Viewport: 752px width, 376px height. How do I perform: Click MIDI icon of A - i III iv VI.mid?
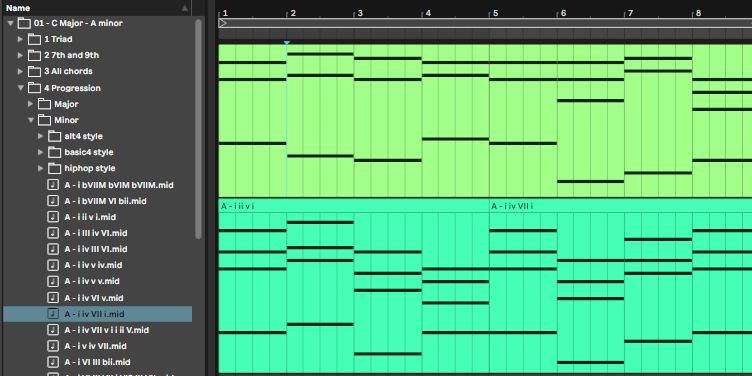pos(53,233)
